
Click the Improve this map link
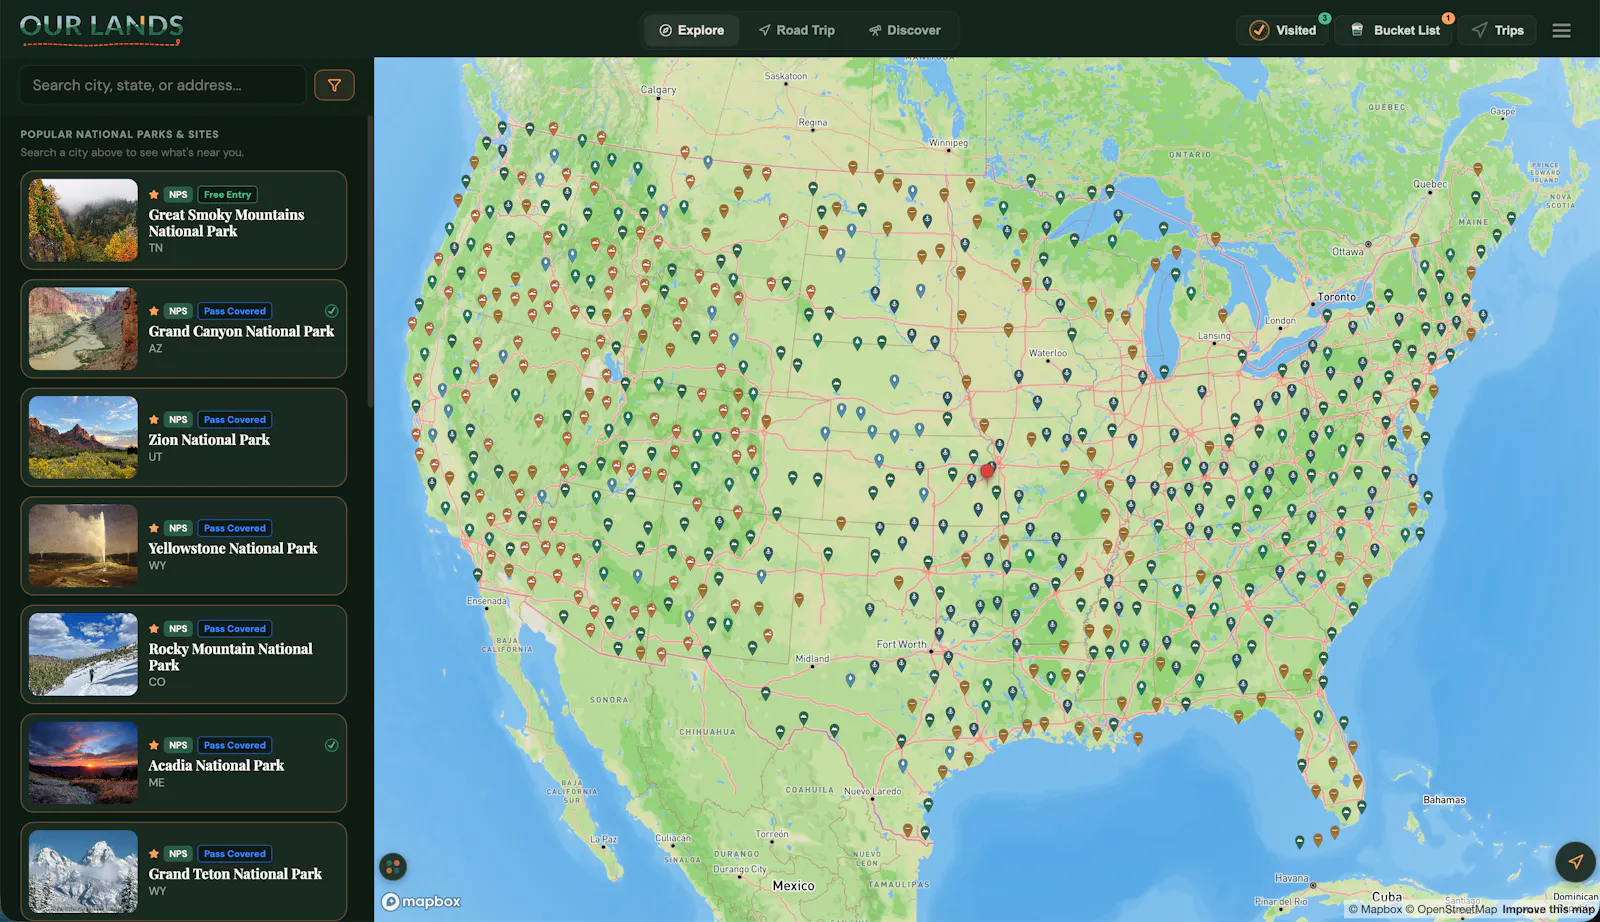pyautogui.click(x=1548, y=910)
